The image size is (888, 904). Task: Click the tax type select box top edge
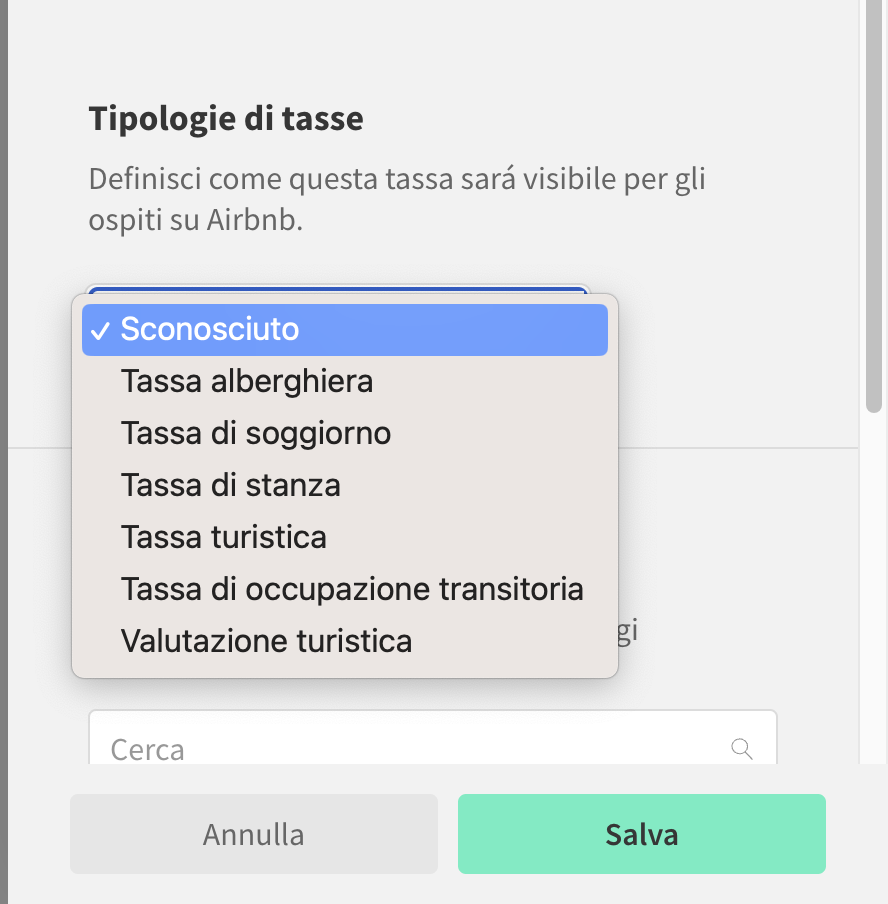tap(337, 289)
